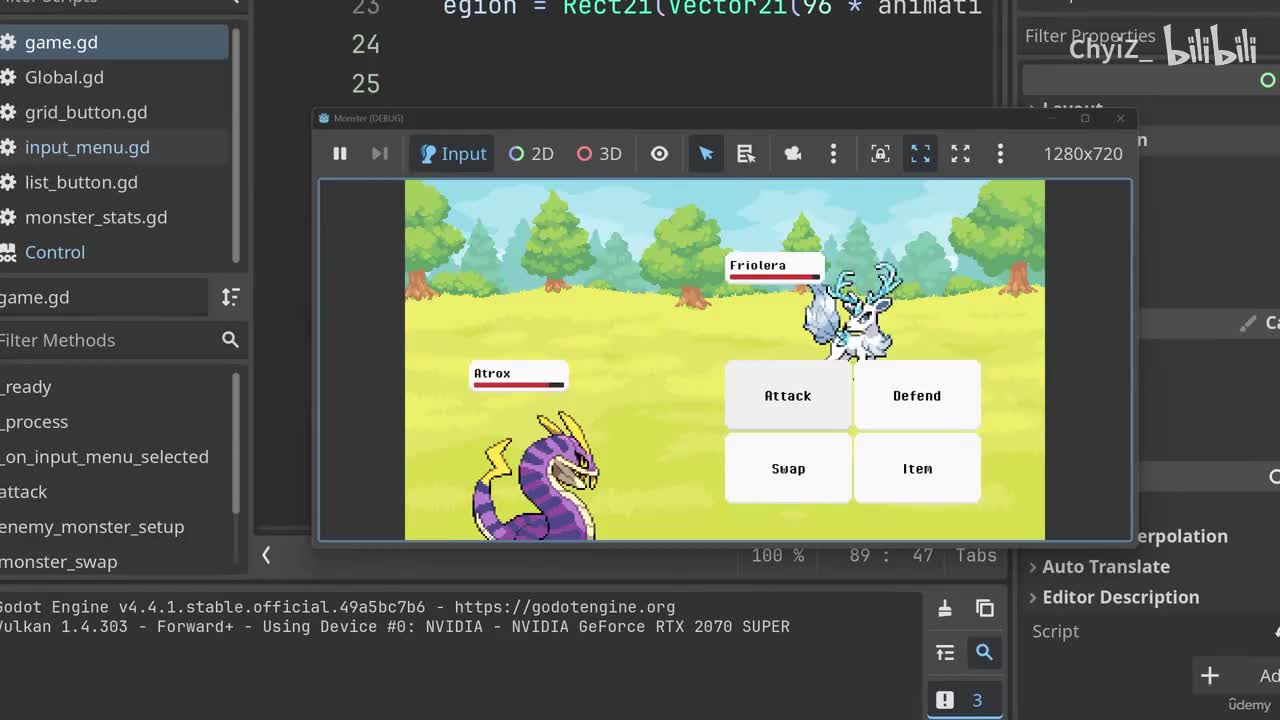Clear the output log with broom icon
This screenshot has width=1280, height=720.
point(945,608)
